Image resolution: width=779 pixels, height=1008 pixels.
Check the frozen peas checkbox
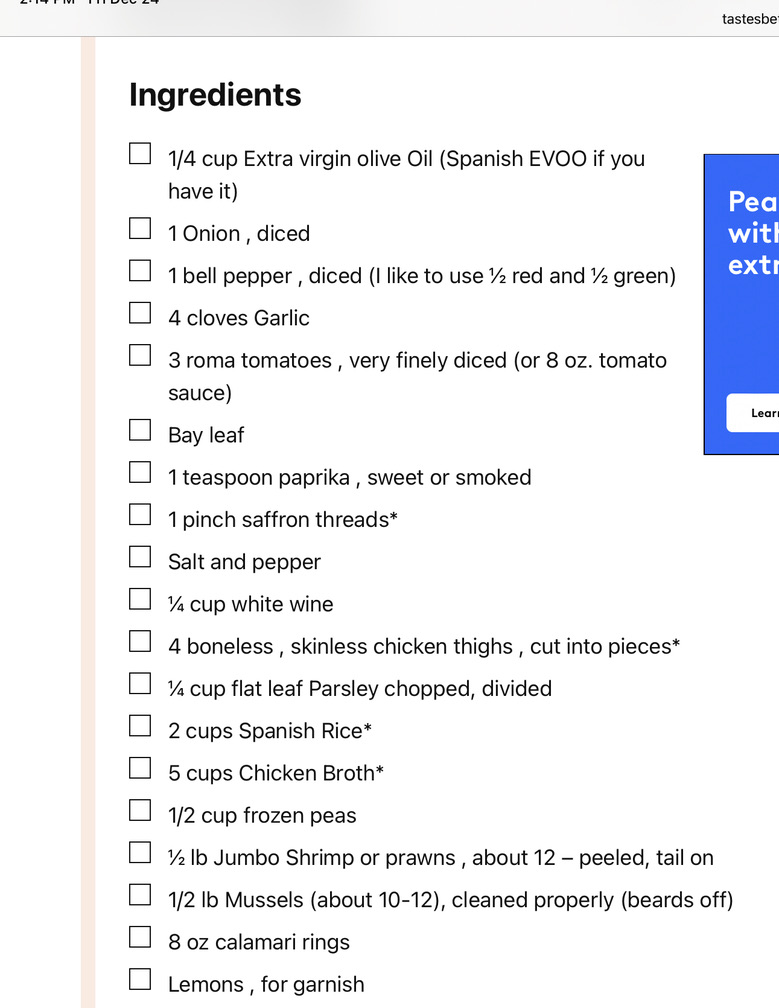[140, 811]
